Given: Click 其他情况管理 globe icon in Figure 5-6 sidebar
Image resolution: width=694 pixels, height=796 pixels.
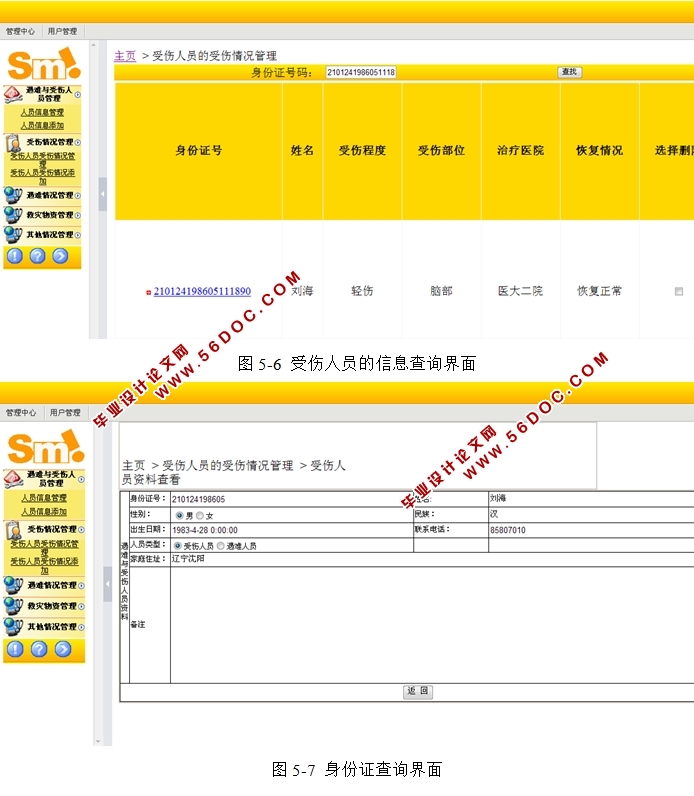Looking at the screenshot, I should tap(13, 235).
